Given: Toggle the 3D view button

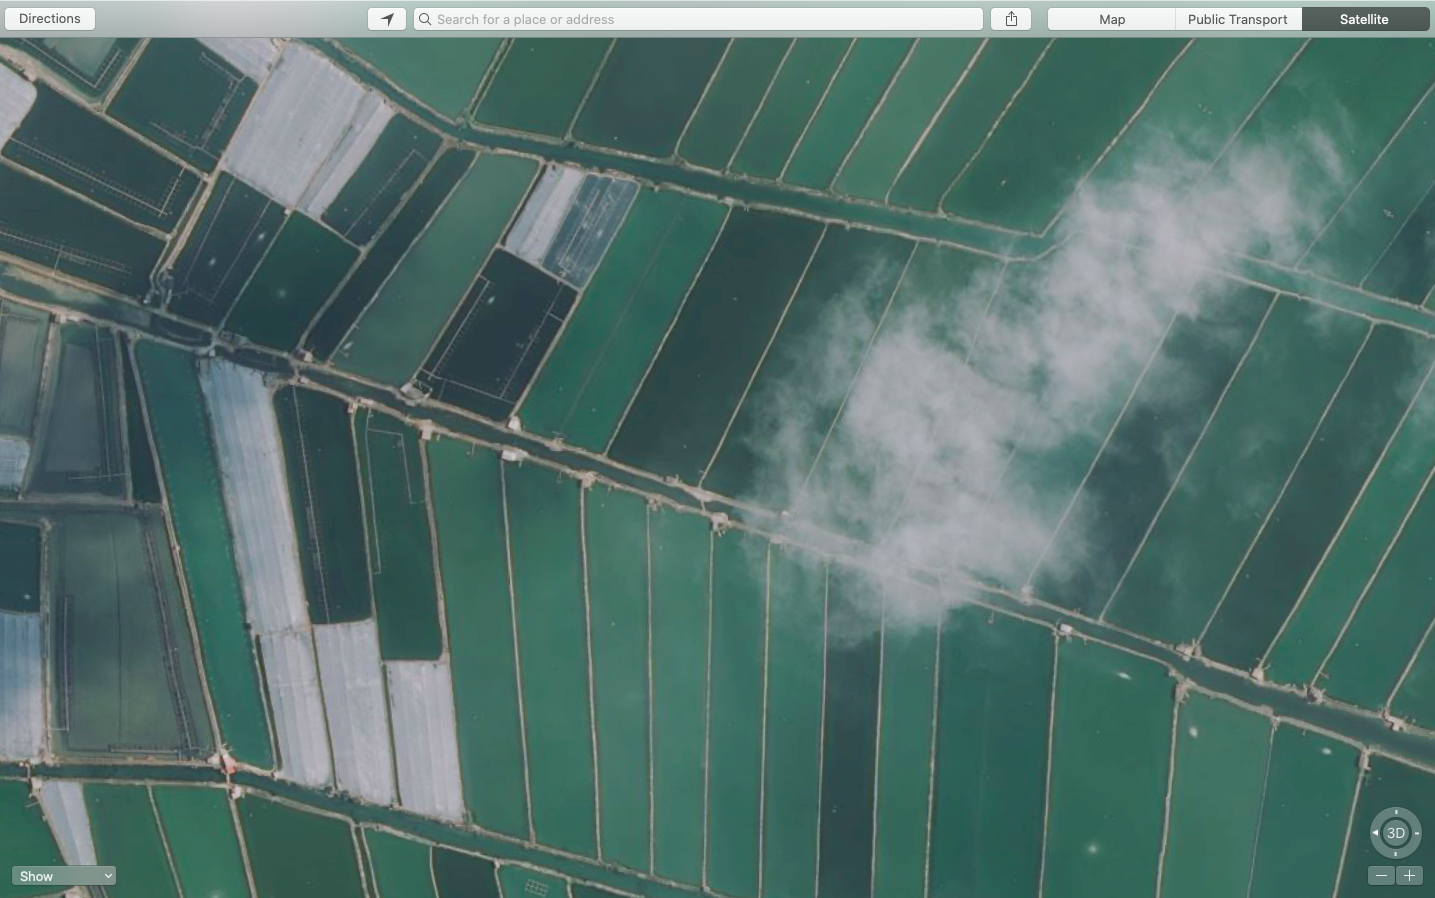Looking at the screenshot, I should tap(1396, 833).
